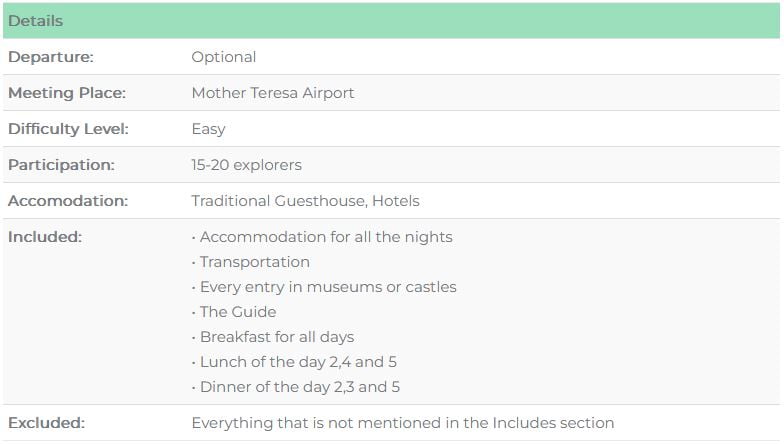Click Mother Teresa Airport text
This screenshot has width=784, height=444.
click(272, 93)
